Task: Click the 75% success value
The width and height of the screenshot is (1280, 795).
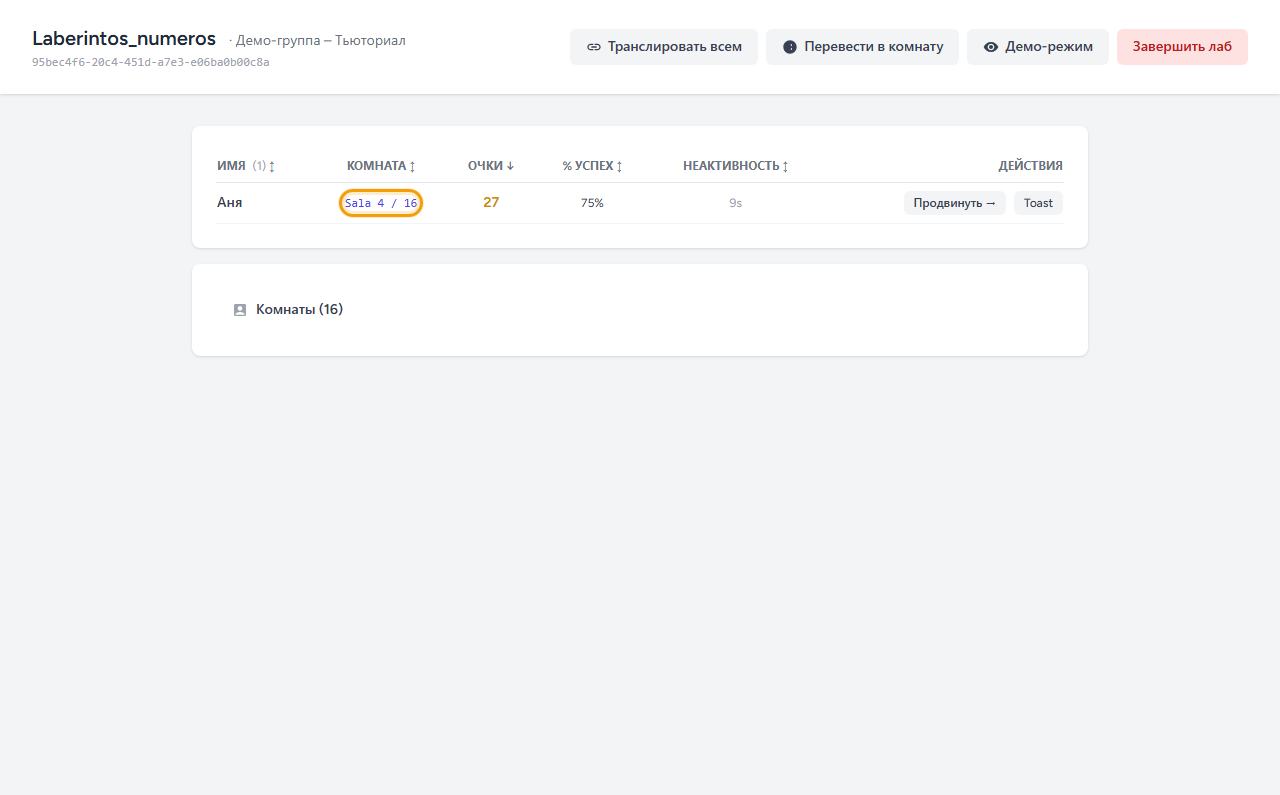Action: (x=592, y=203)
